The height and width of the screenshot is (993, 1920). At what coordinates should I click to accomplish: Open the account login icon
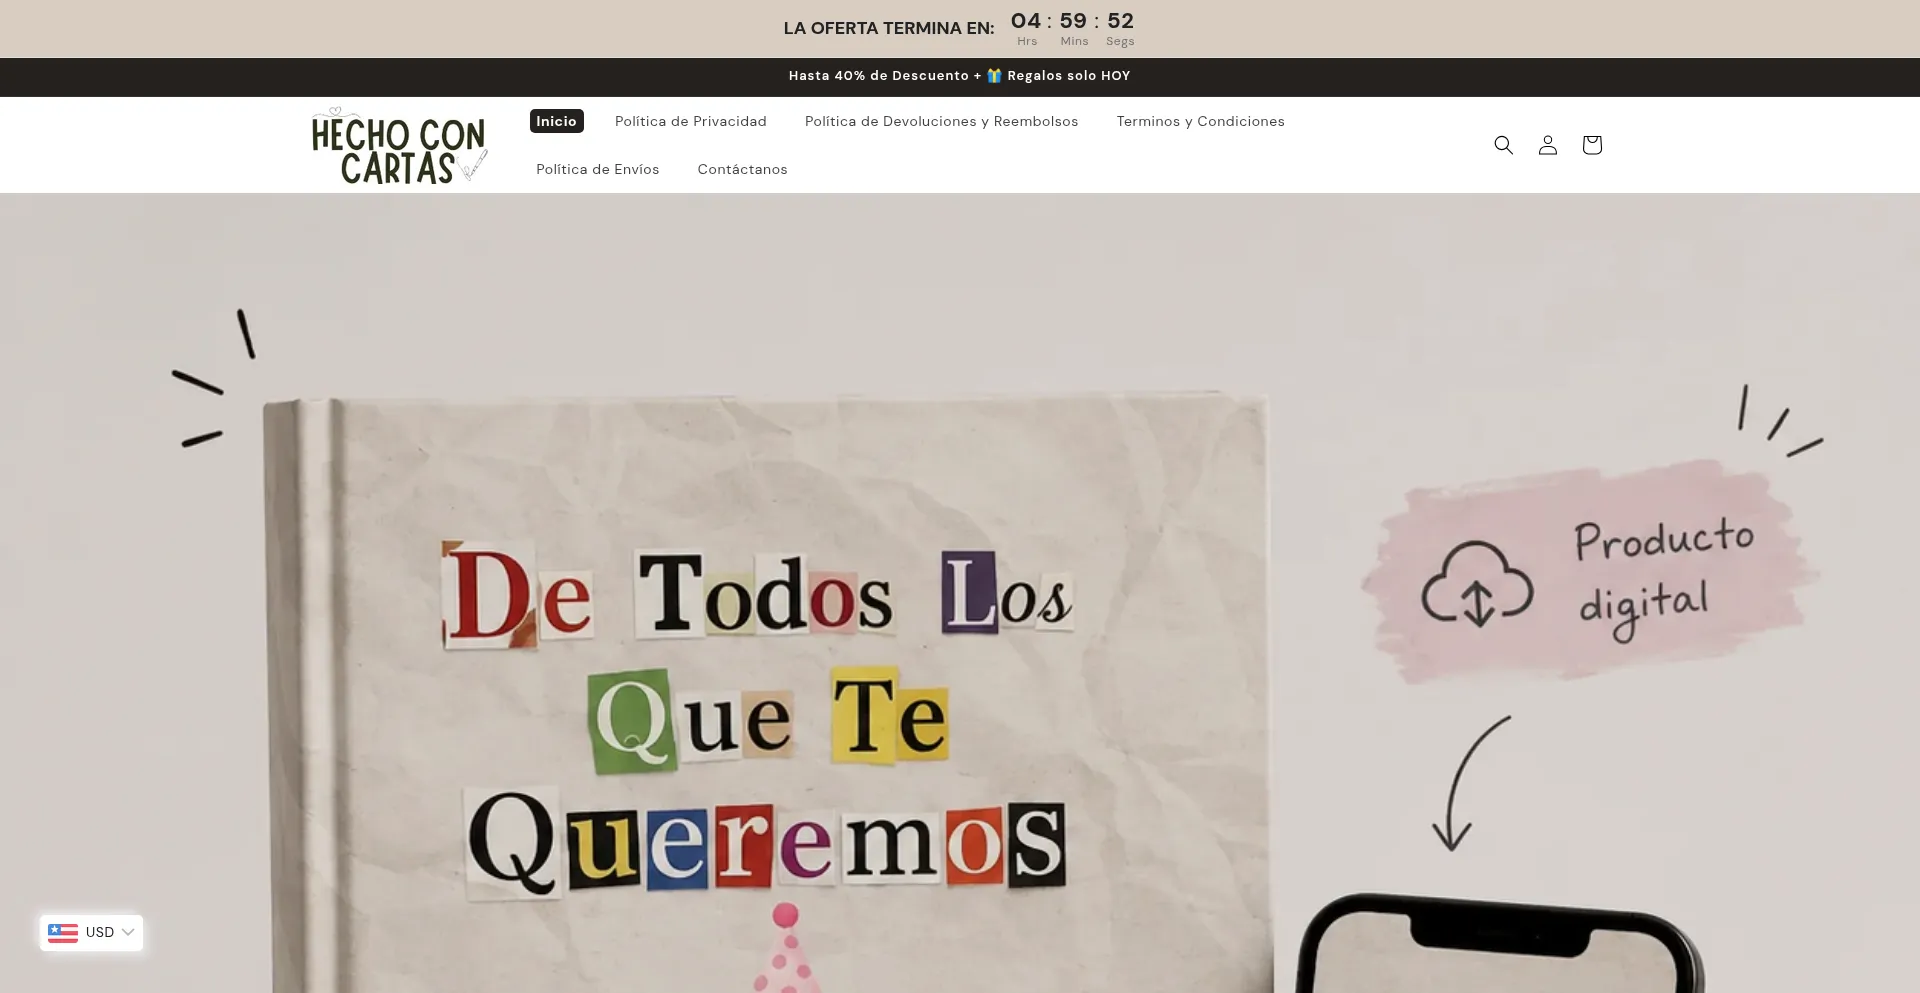point(1547,145)
